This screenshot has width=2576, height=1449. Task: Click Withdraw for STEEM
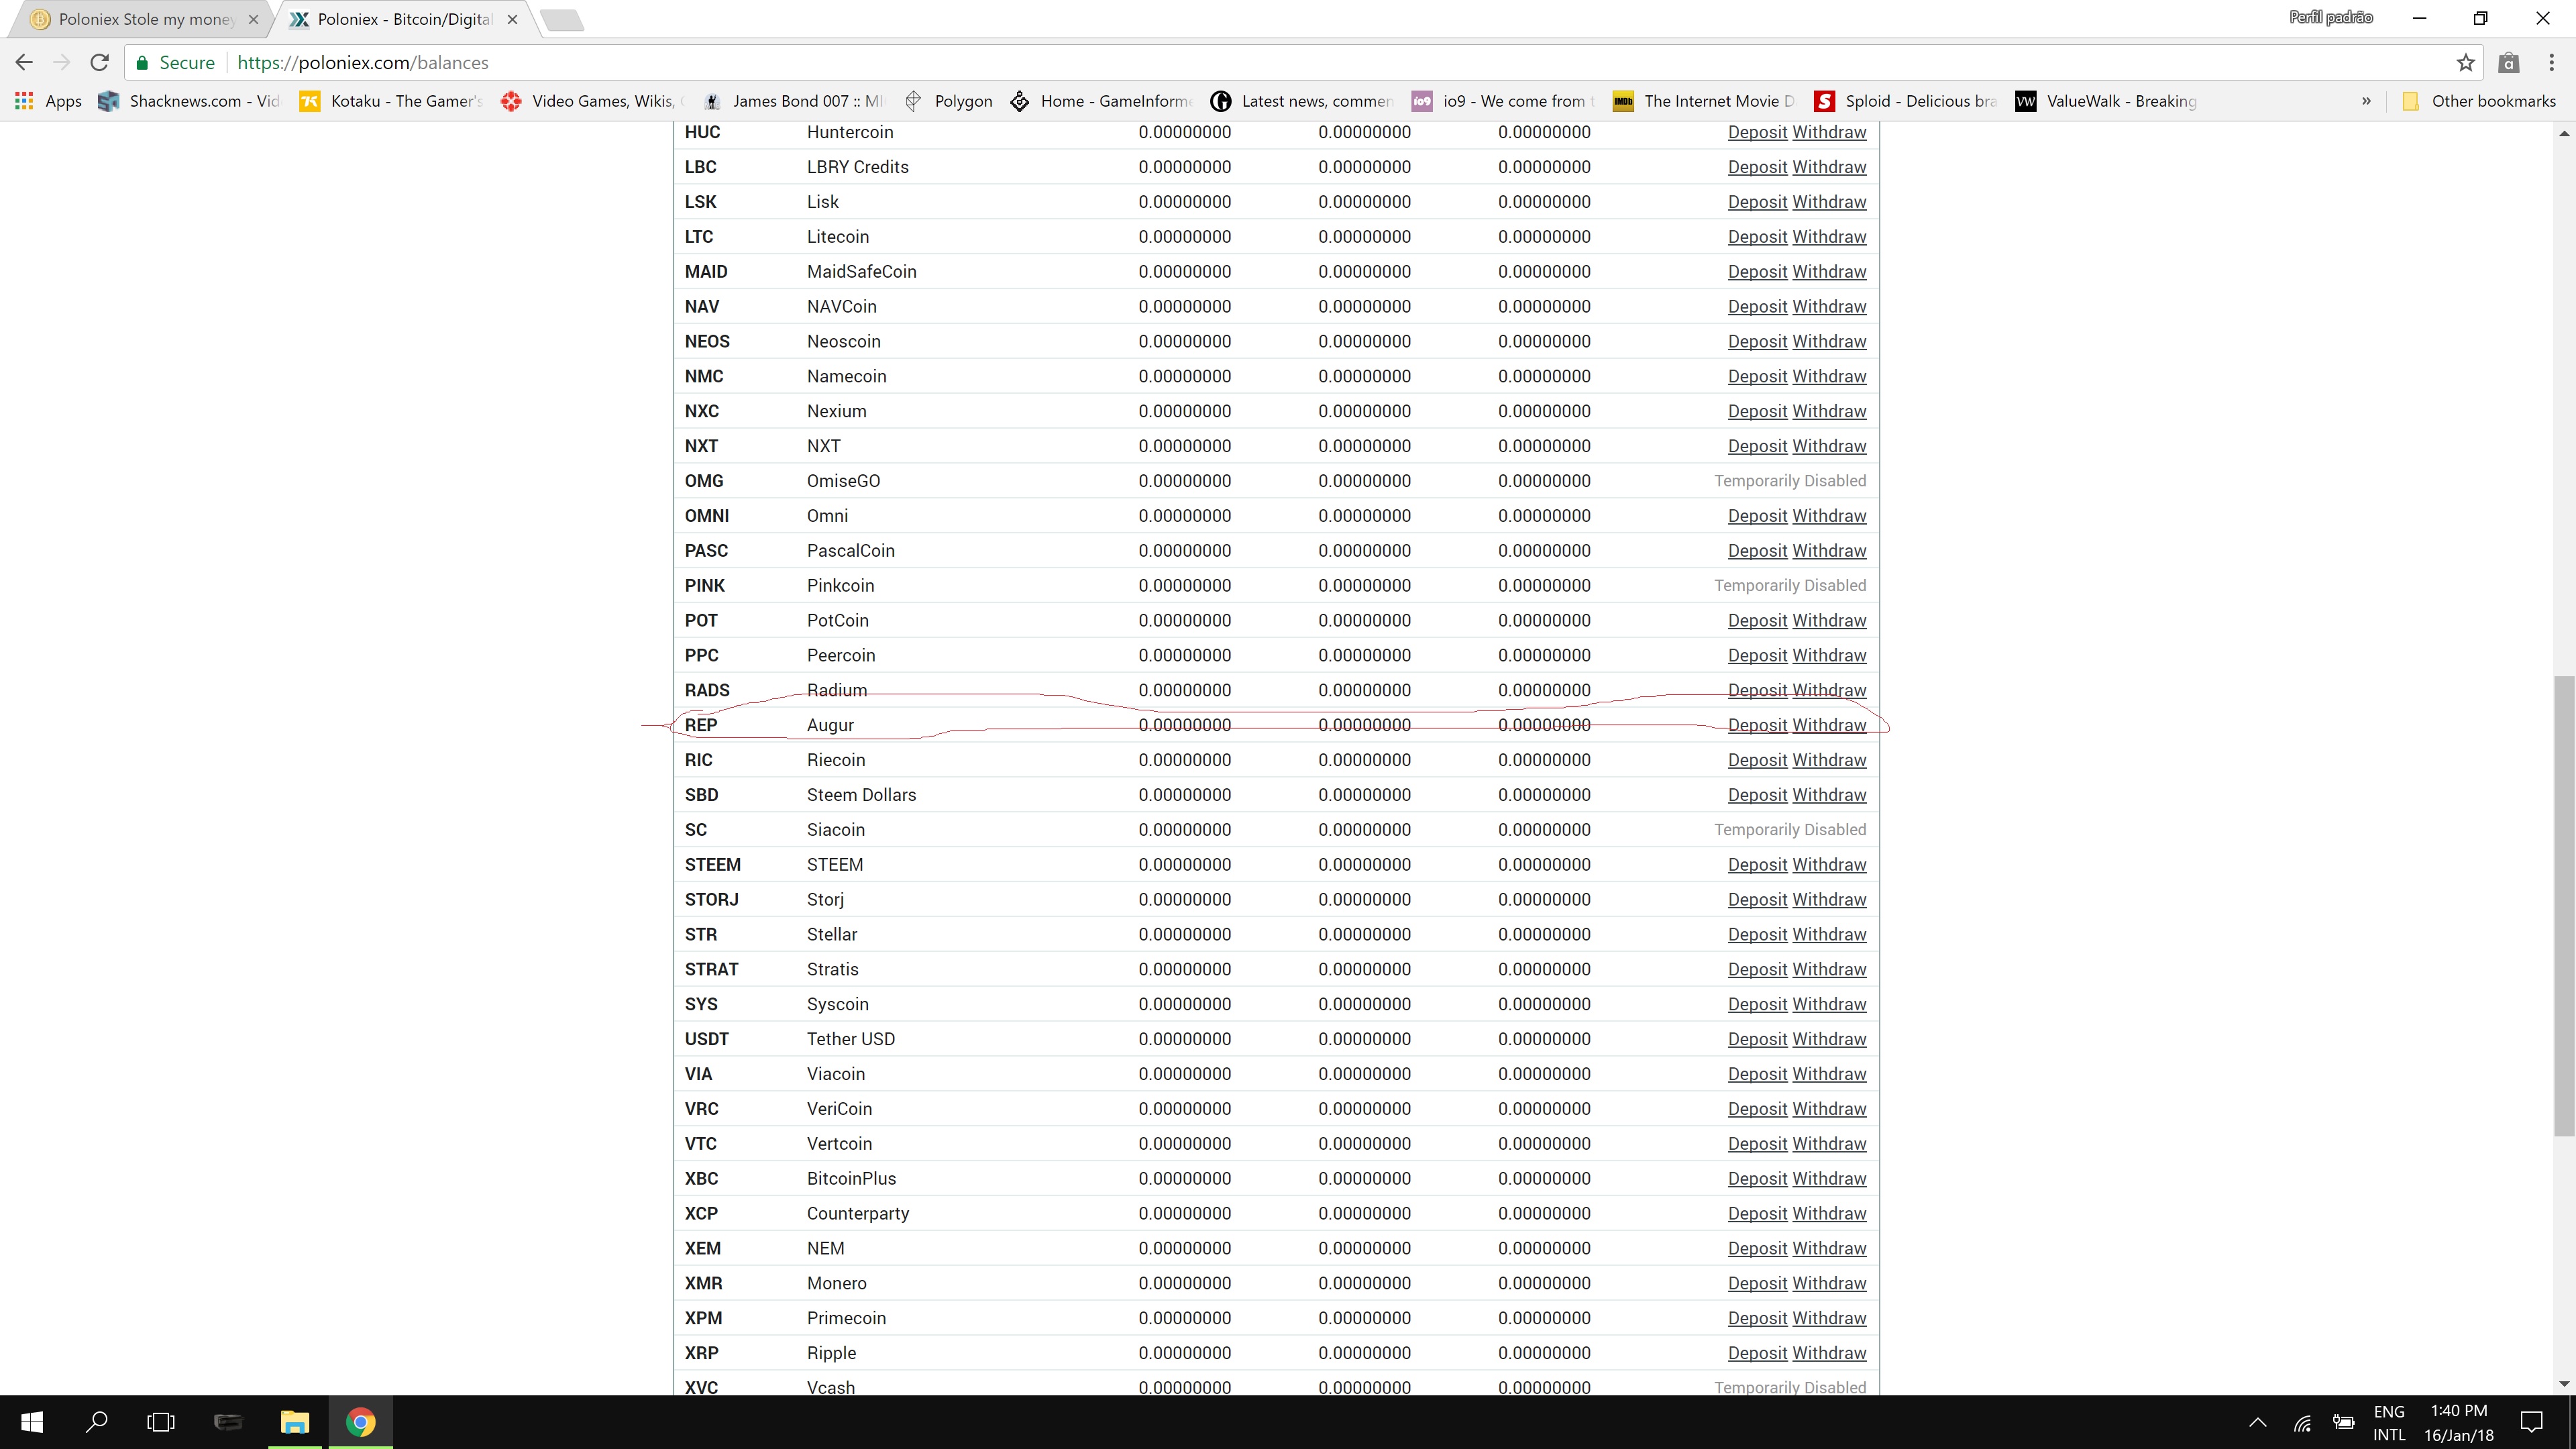click(1829, 865)
